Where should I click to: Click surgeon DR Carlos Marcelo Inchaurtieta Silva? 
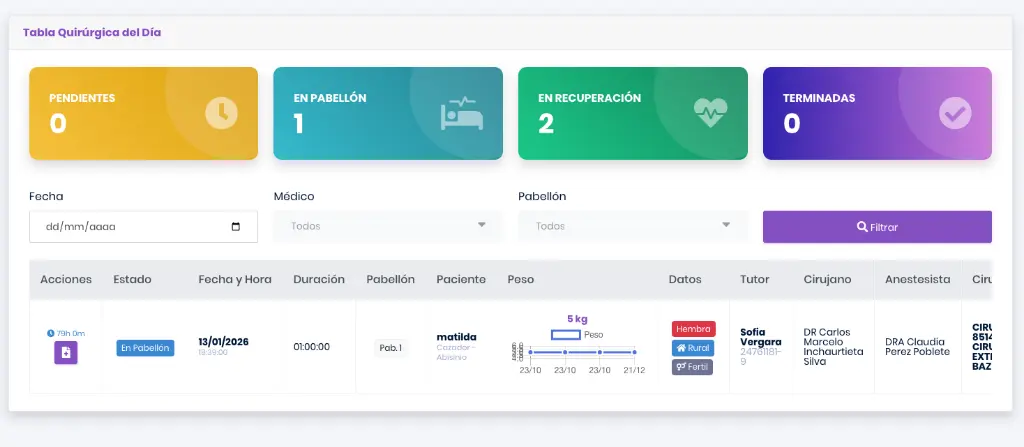pyautogui.click(x=833, y=347)
